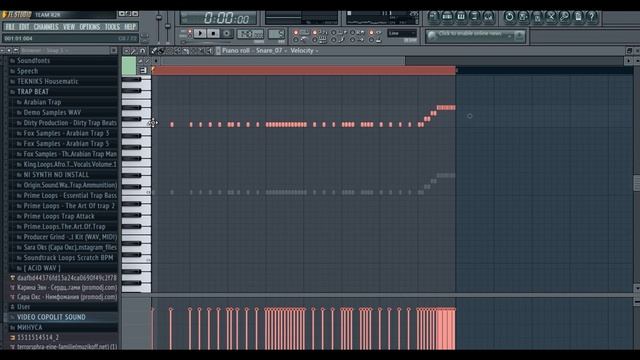
Task: Open the Velocity event dropdown
Action: tap(304, 51)
